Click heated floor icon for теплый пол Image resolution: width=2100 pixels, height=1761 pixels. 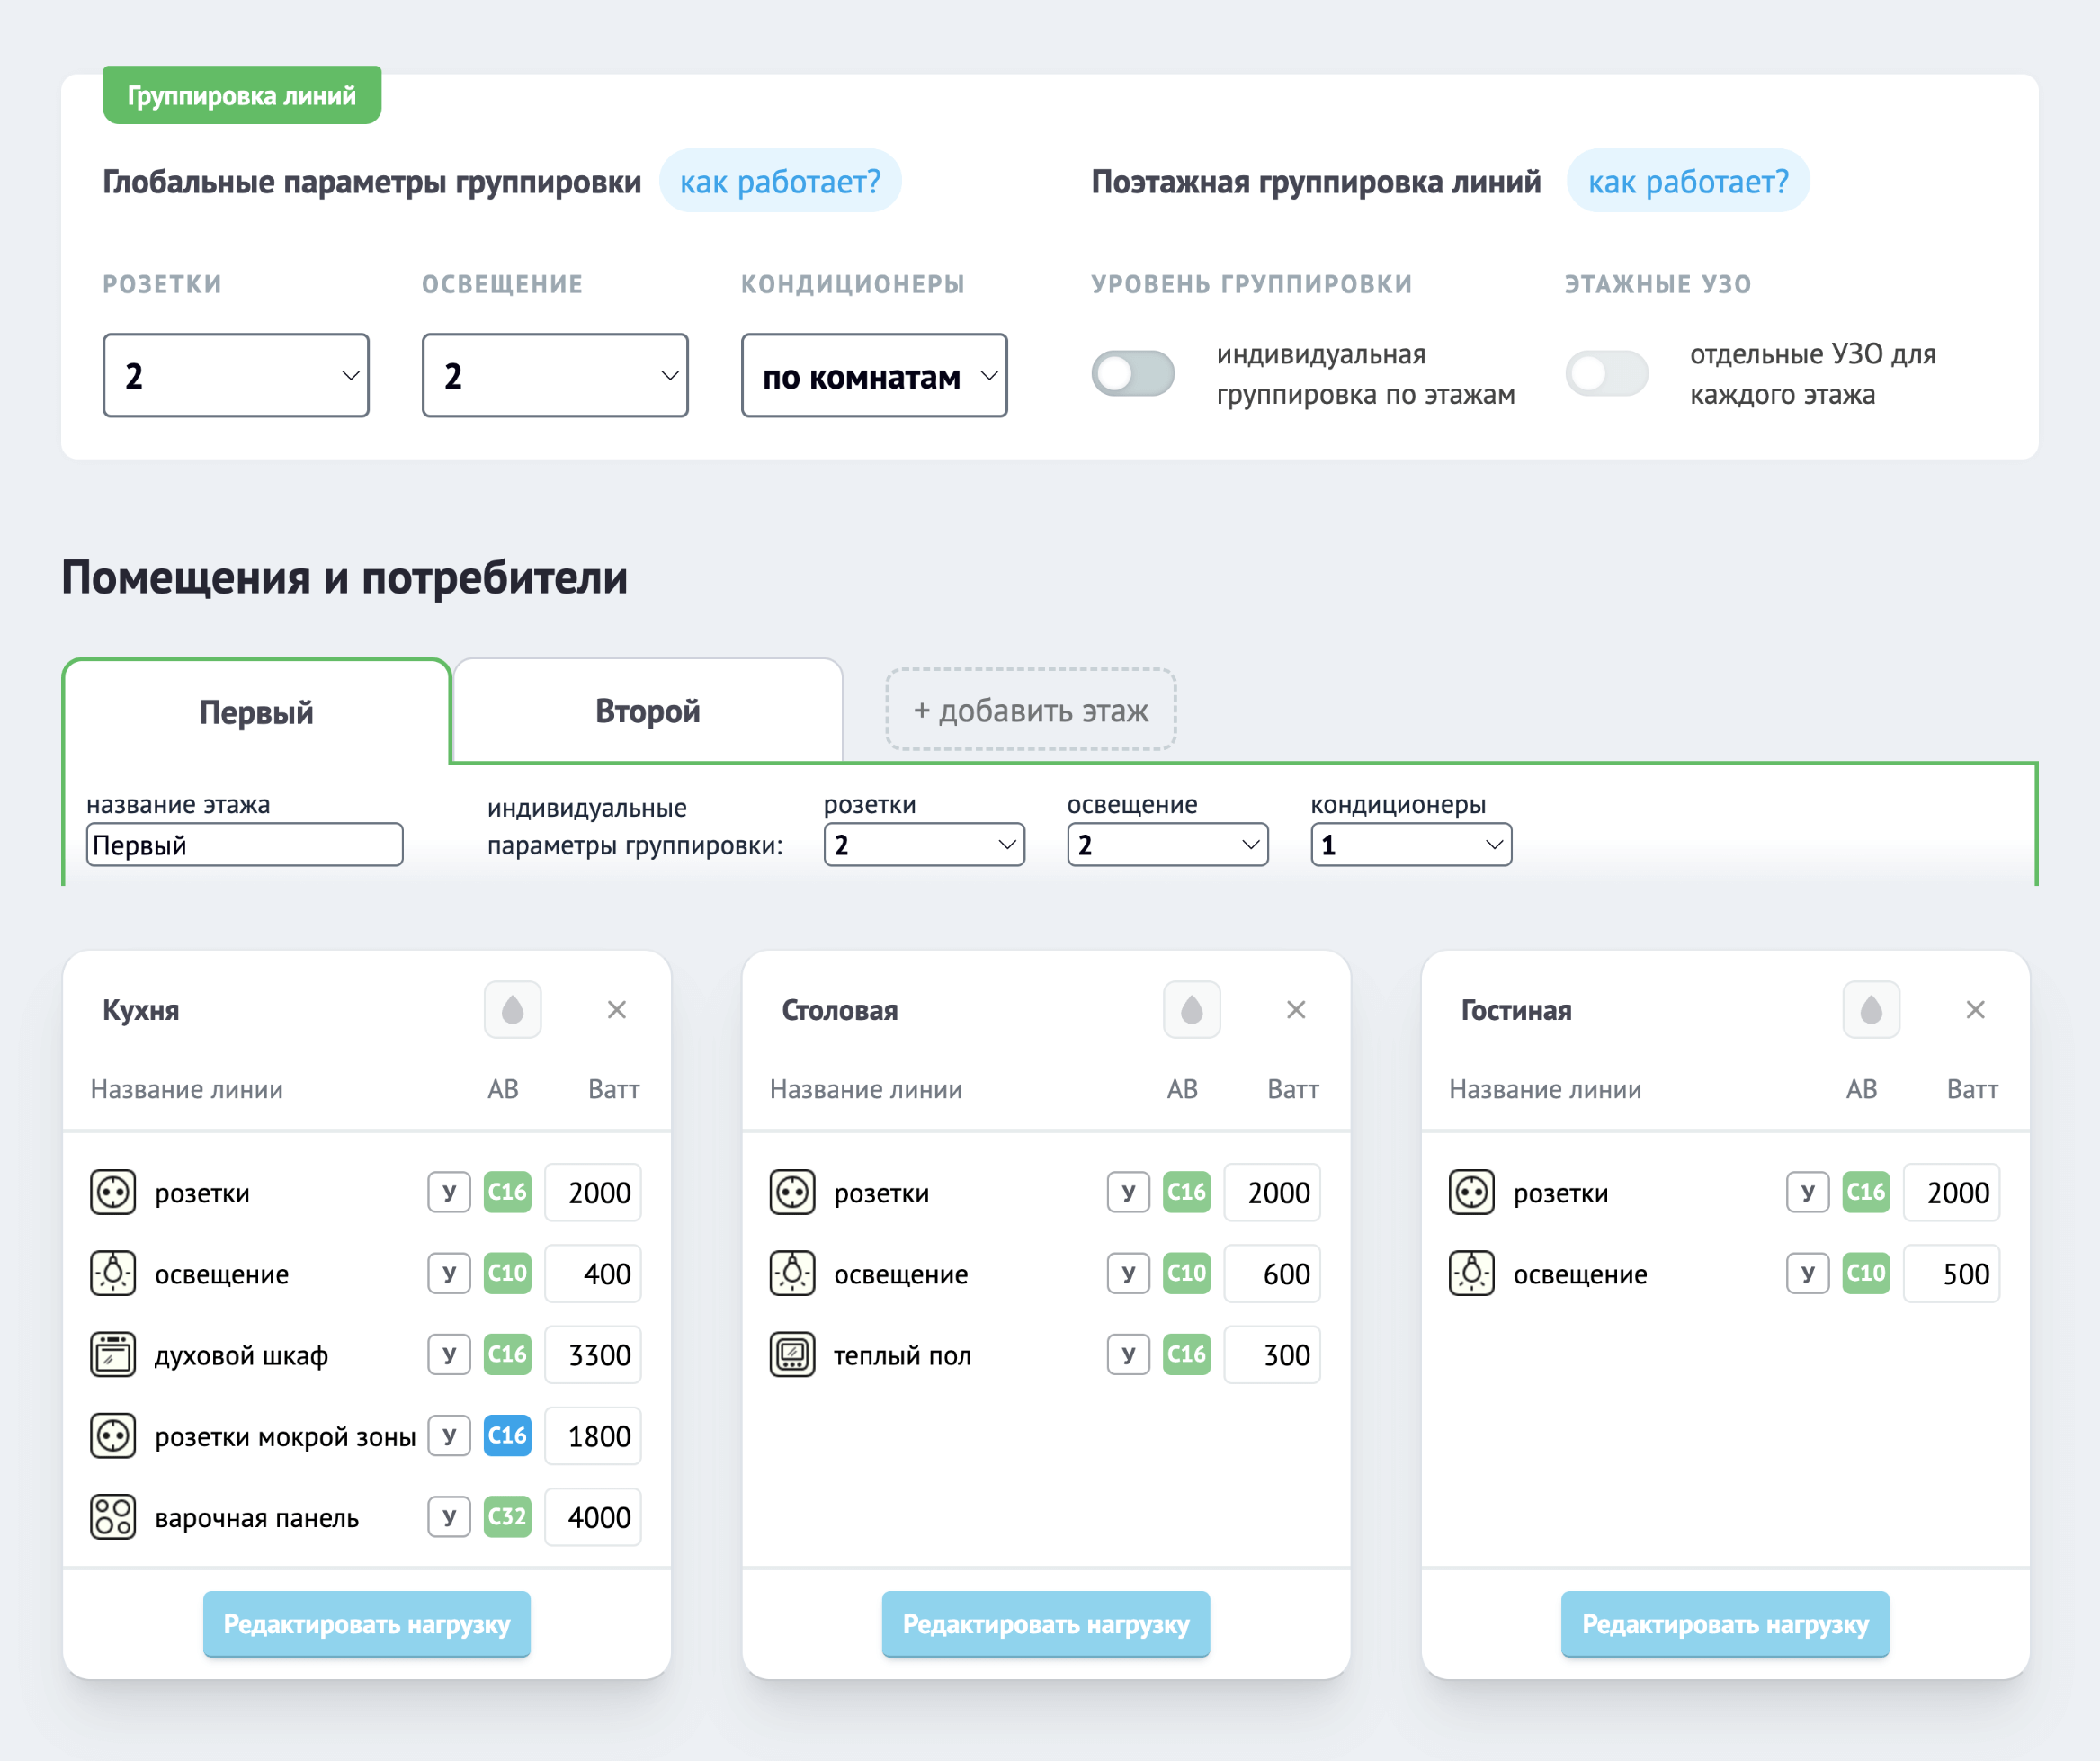[x=792, y=1354]
